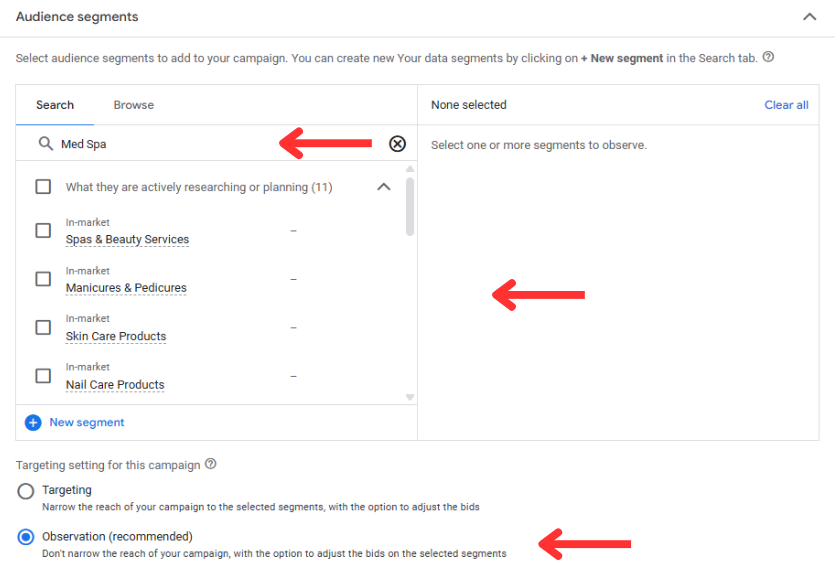
Task: Tick the Nail Care Products checkbox
Action: pyautogui.click(x=43, y=376)
